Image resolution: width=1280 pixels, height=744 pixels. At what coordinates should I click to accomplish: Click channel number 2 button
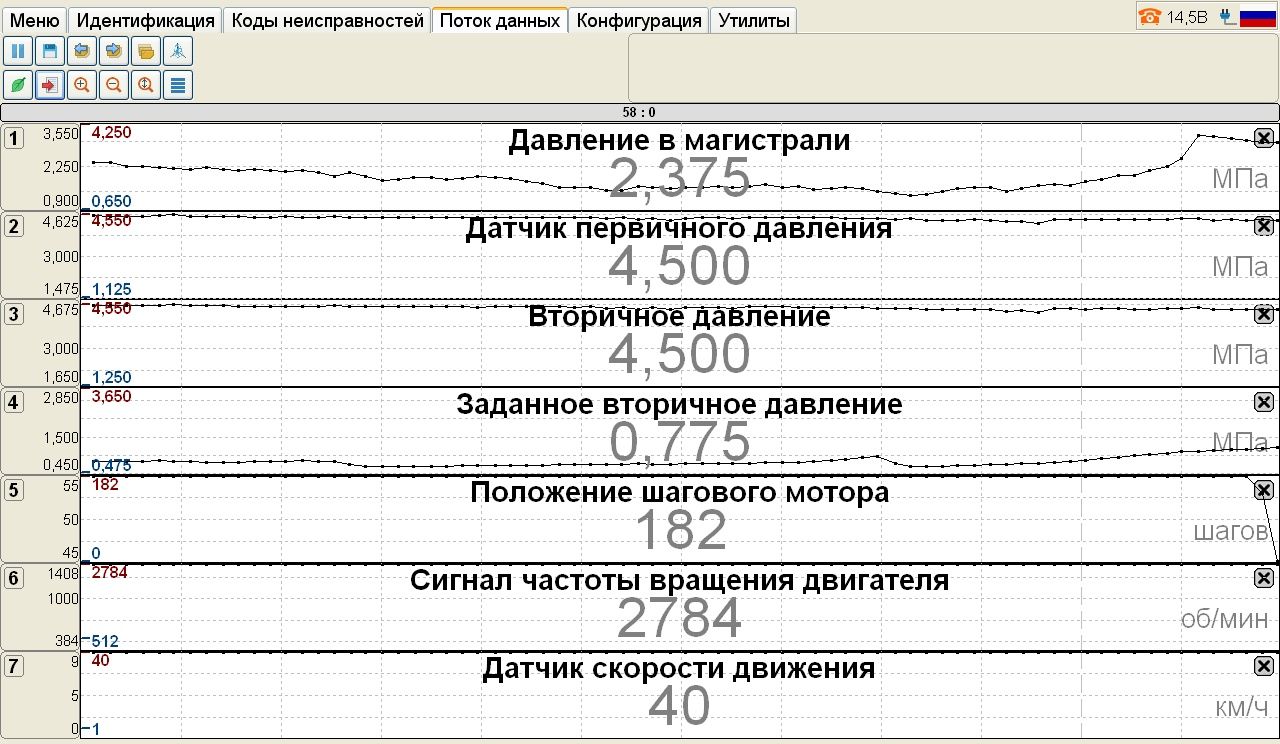click(x=13, y=226)
